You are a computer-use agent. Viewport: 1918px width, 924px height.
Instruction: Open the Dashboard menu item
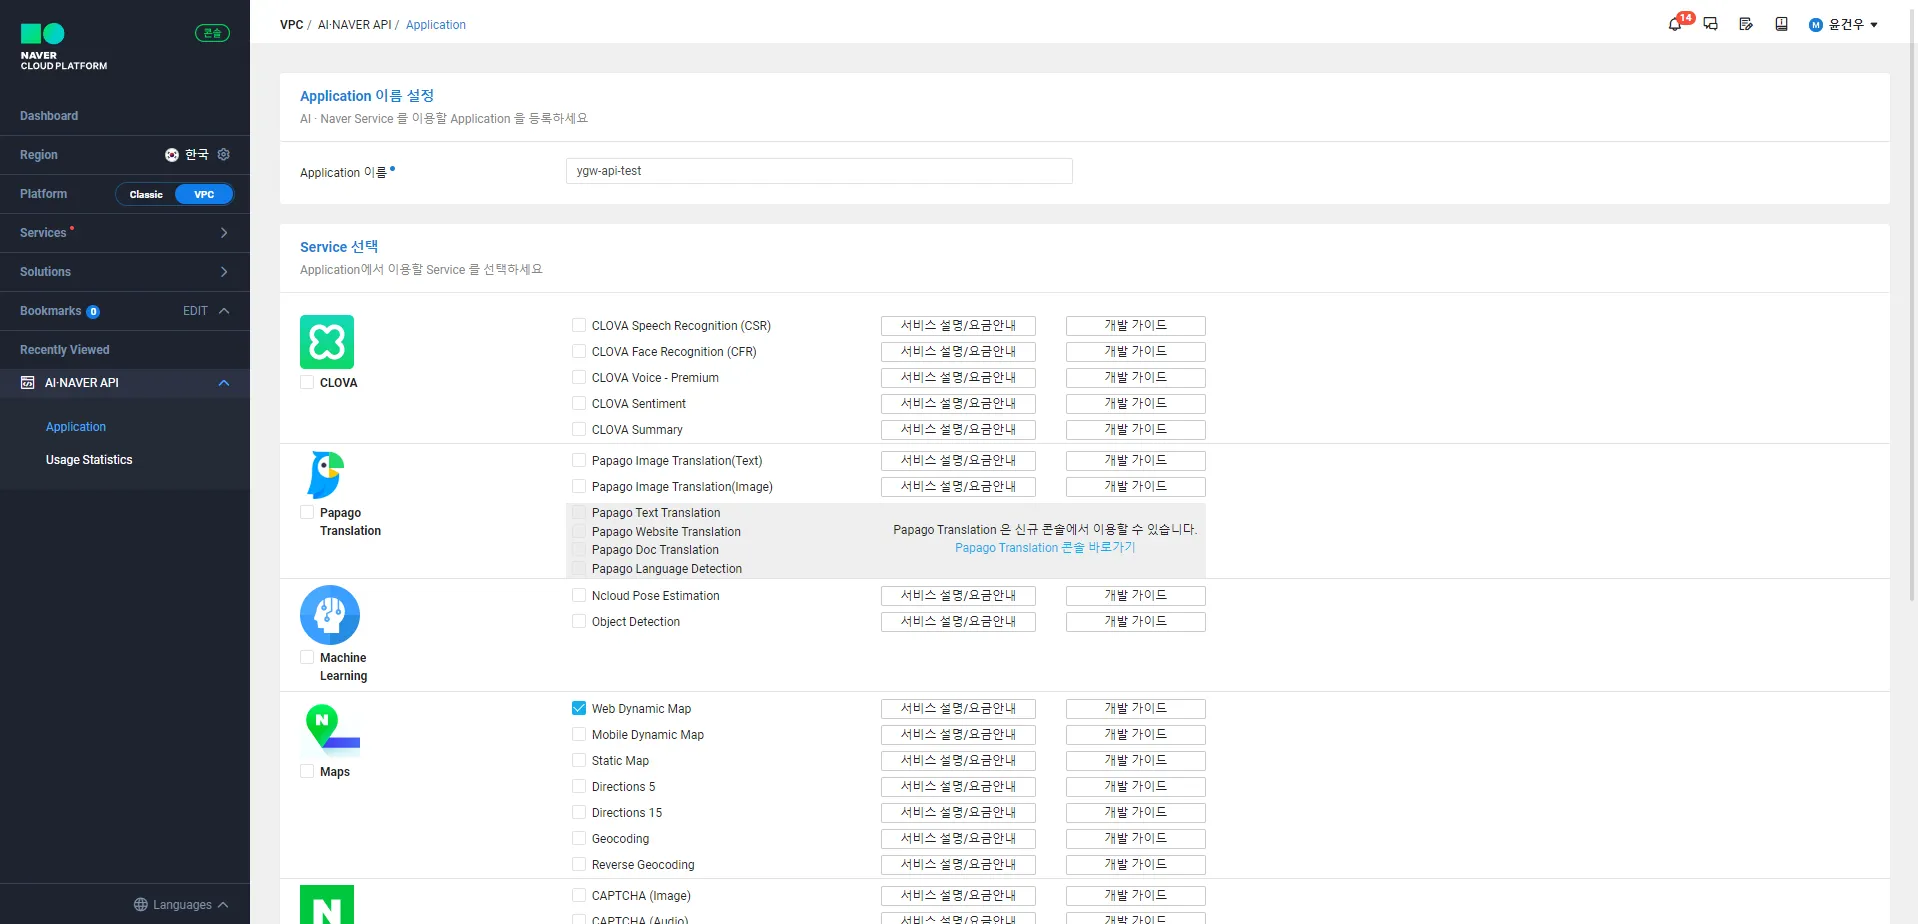[x=49, y=116]
